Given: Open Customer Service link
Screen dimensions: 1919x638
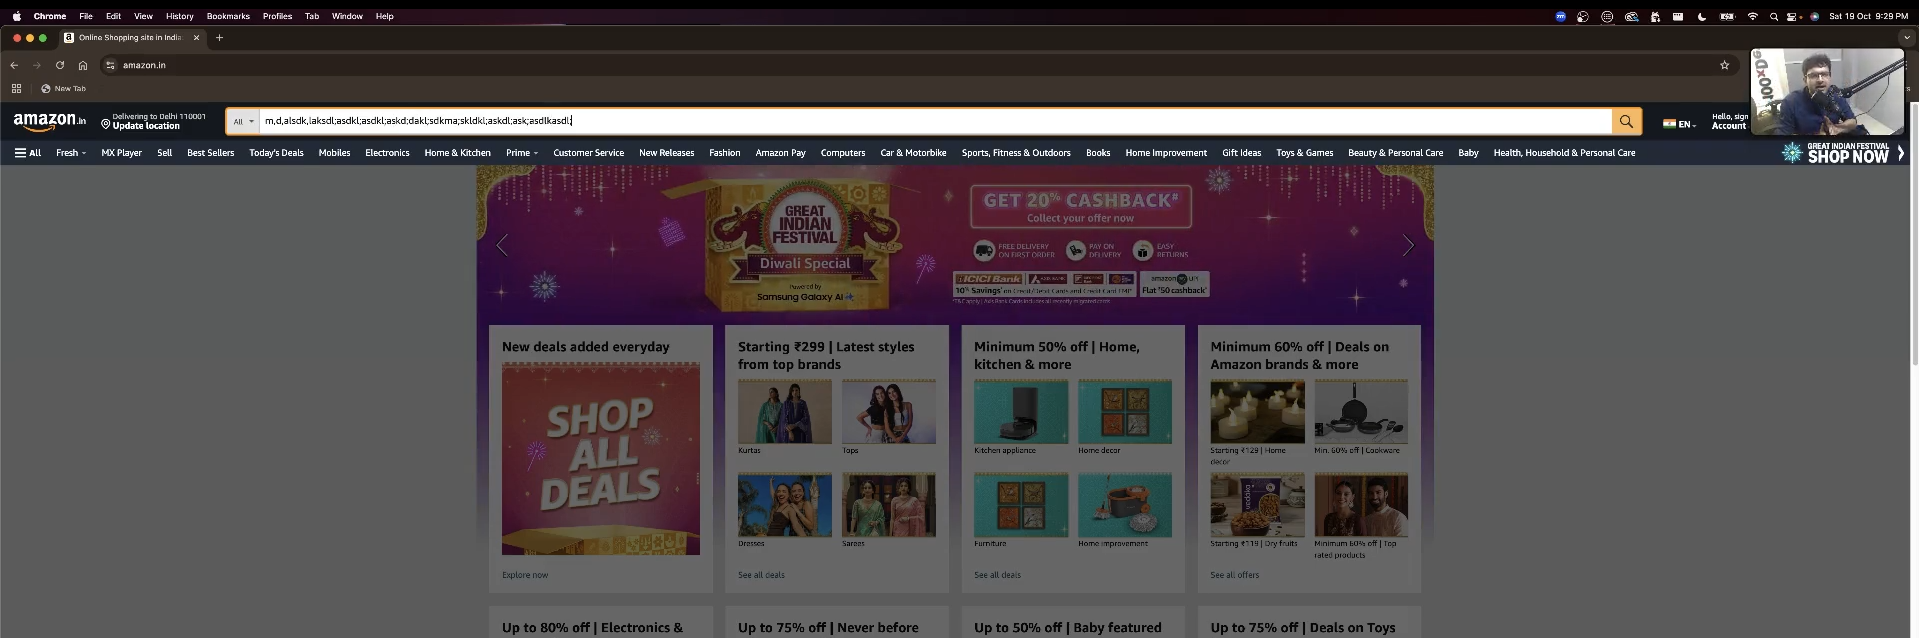Looking at the screenshot, I should [588, 153].
